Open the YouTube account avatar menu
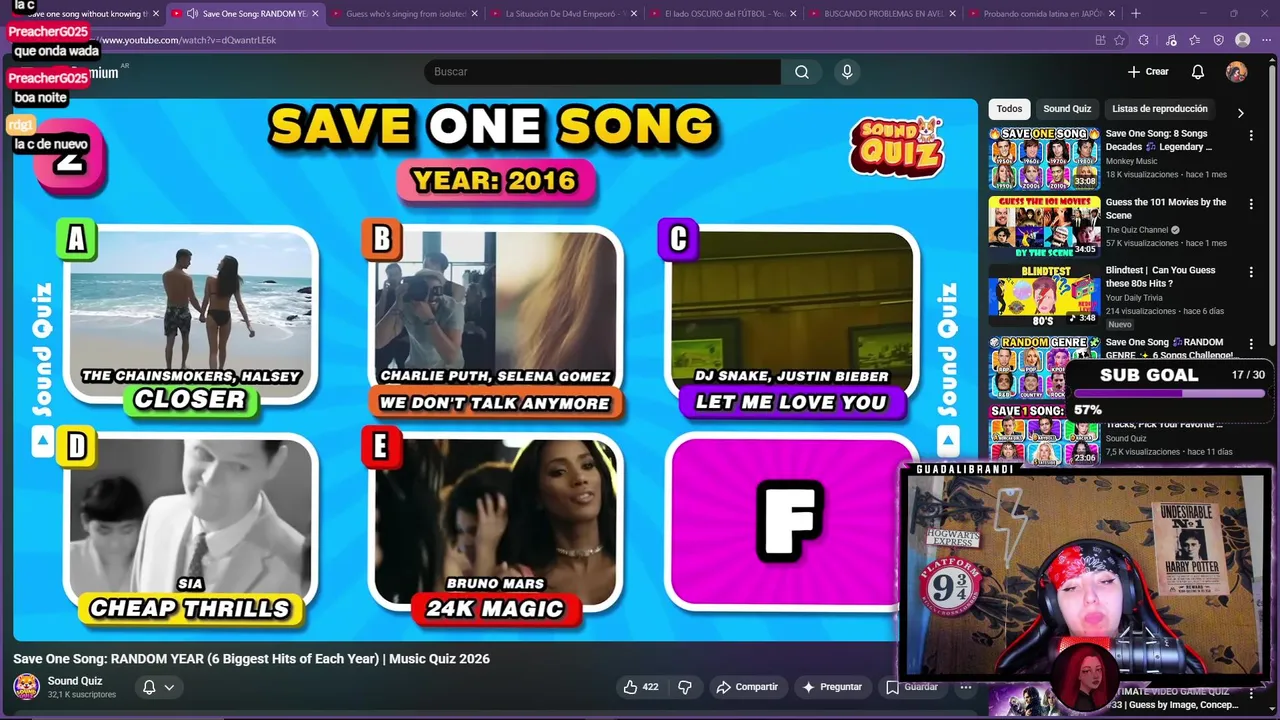Image resolution: width=1280 pixels, height=720 pixels. tap(1237, 72)
